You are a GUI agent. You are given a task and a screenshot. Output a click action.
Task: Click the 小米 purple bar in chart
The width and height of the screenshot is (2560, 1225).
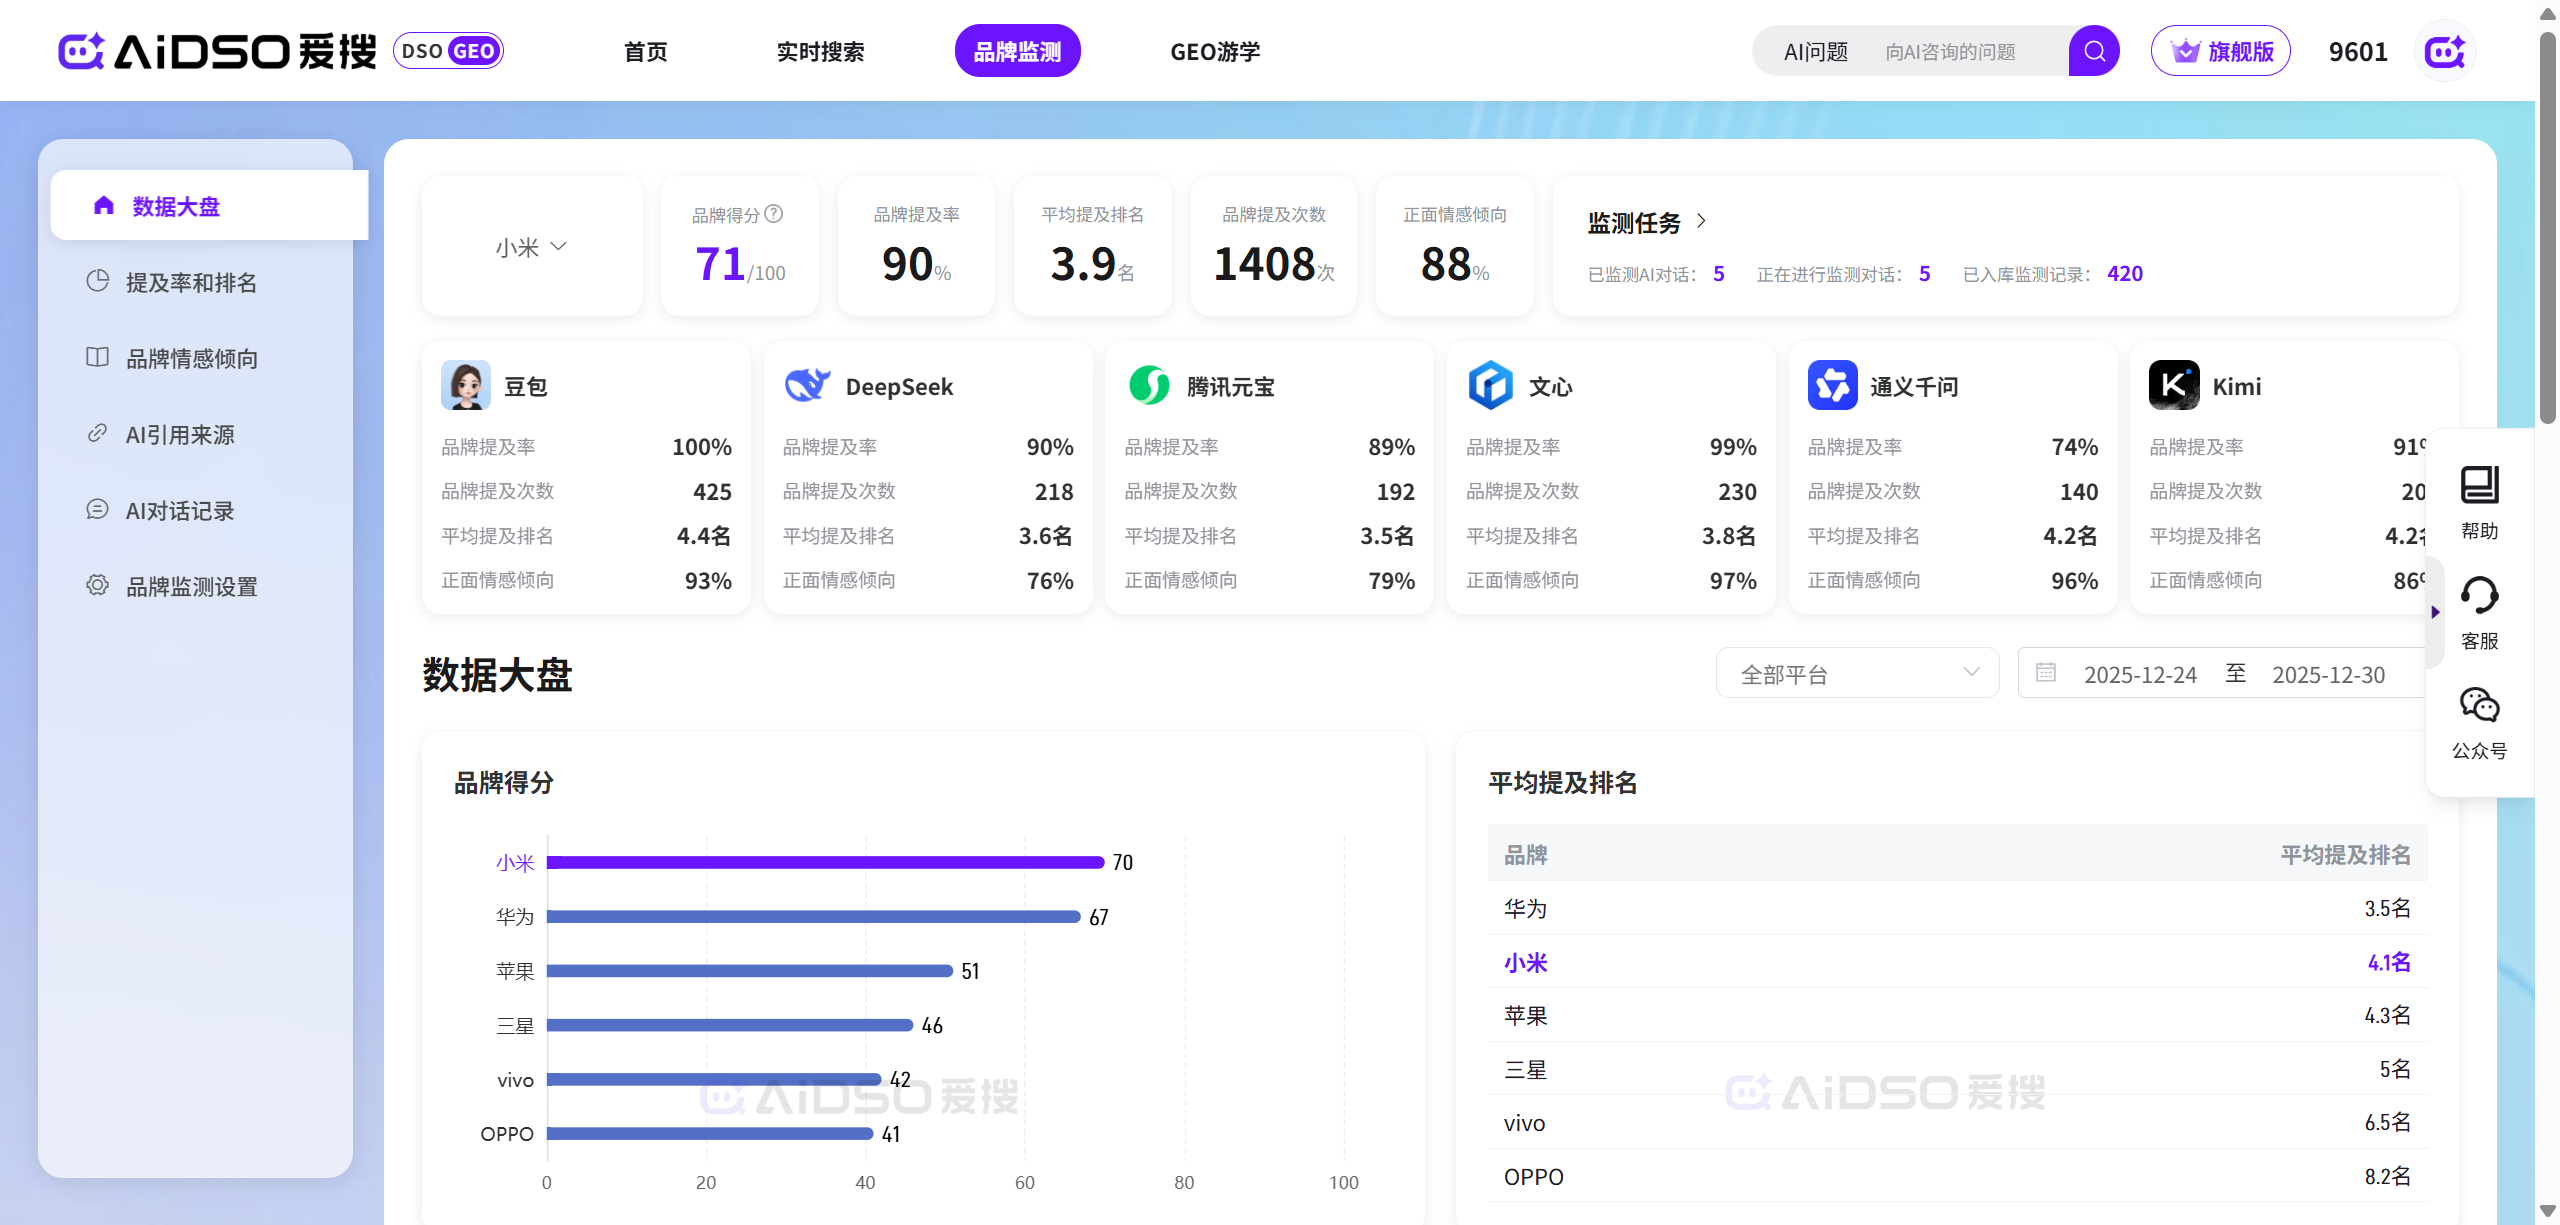pyautogui.click(x=825, y=862)
